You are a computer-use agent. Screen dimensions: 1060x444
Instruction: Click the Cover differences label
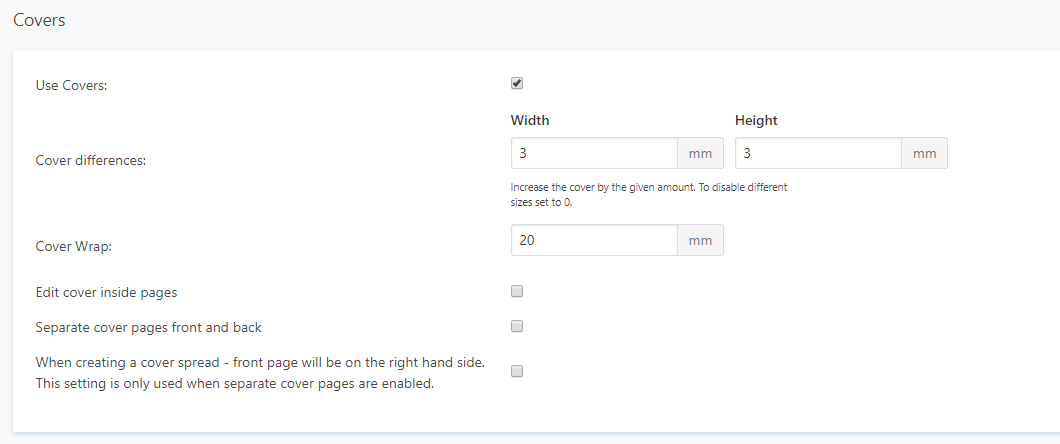coord(90,160)
